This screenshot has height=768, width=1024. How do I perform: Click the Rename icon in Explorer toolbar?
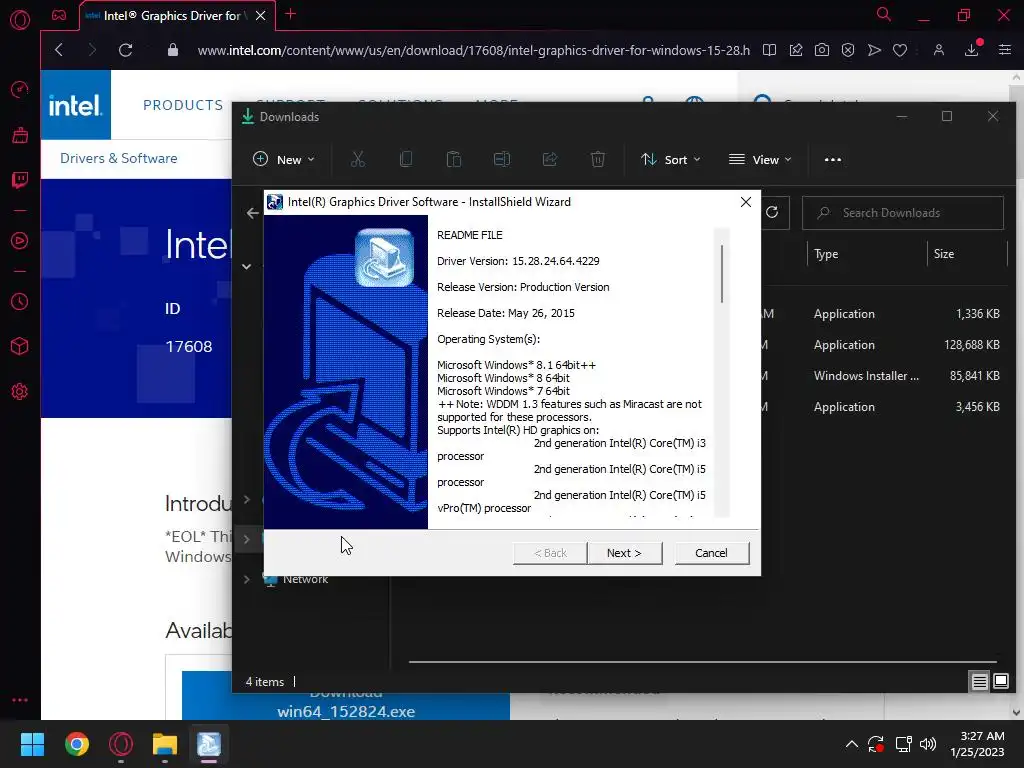(x=502, y=159)
